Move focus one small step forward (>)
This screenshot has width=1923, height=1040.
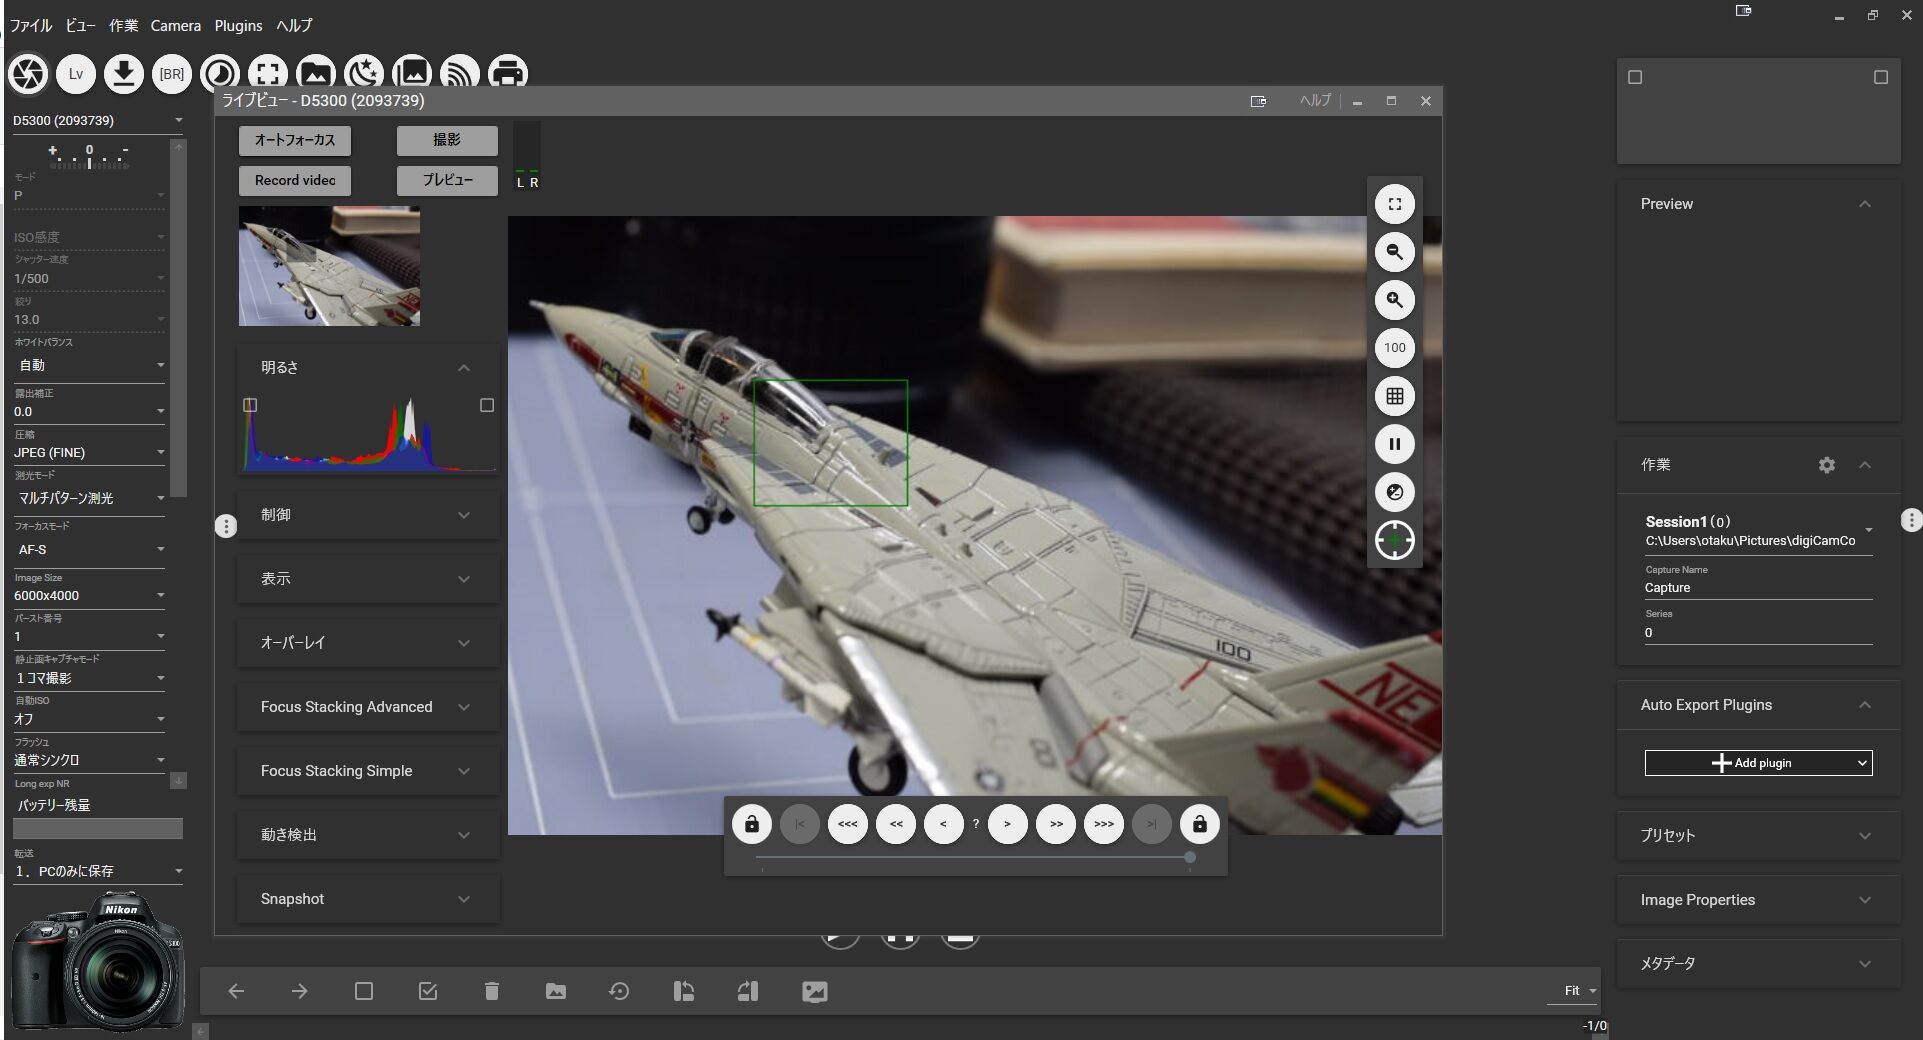click(x=1008, y=824)
